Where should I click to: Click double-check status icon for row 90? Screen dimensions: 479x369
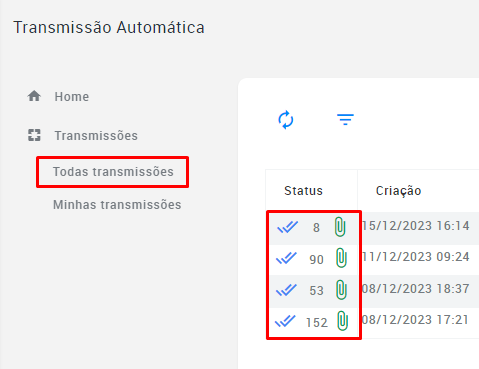[x=286, y=258]
